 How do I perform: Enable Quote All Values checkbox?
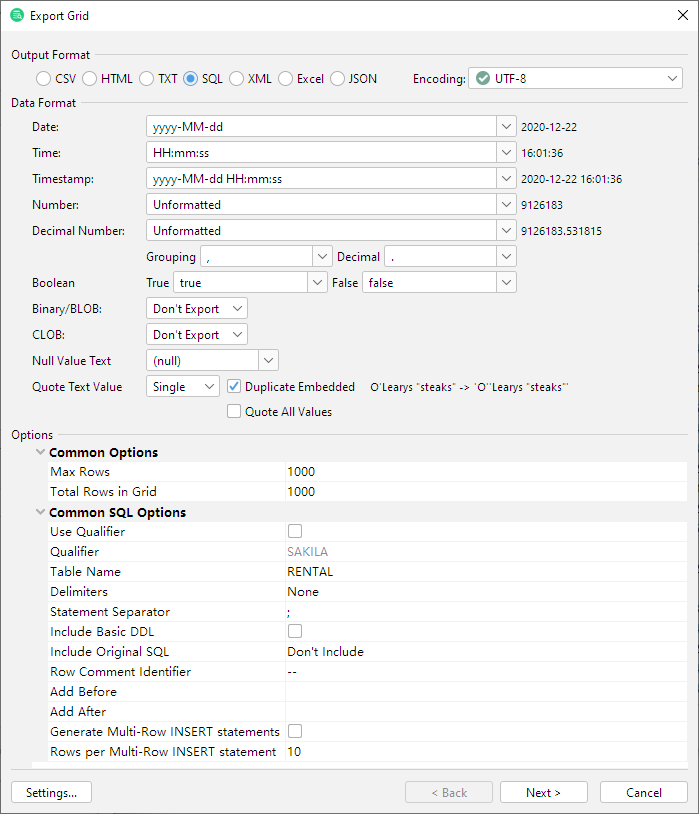[x=234, y=411]
